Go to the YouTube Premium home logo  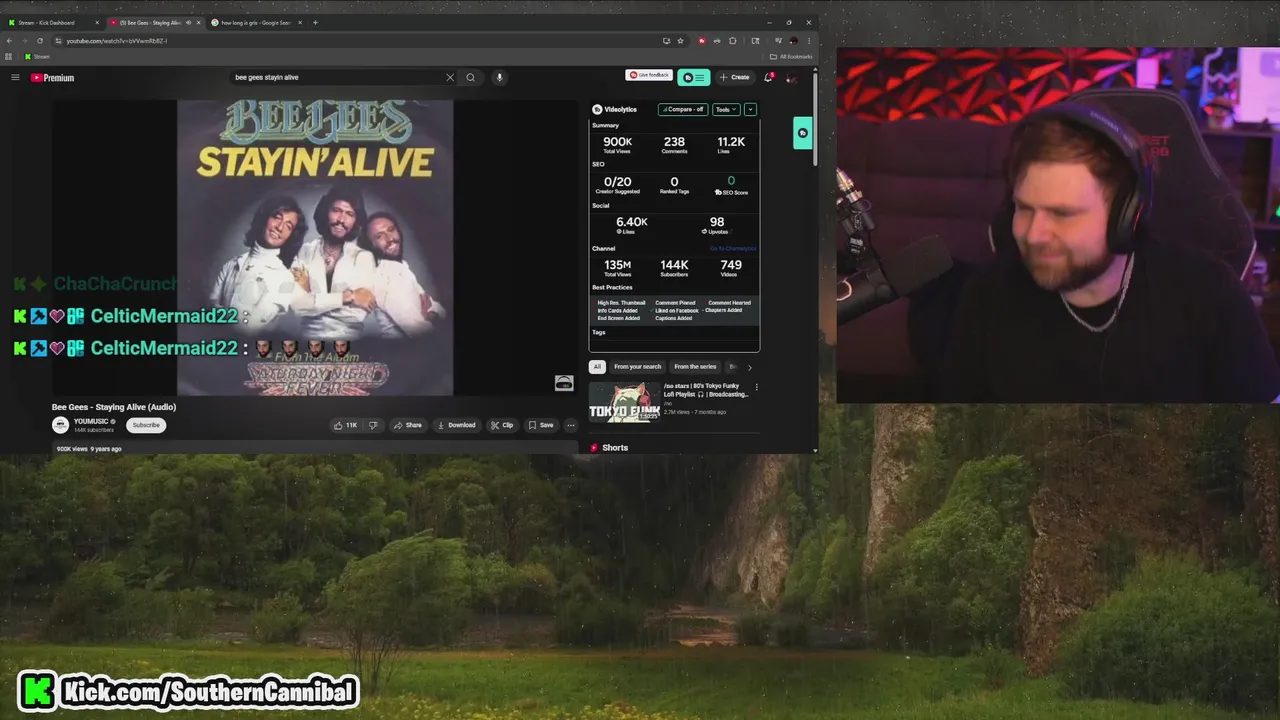tap(52, 77)
